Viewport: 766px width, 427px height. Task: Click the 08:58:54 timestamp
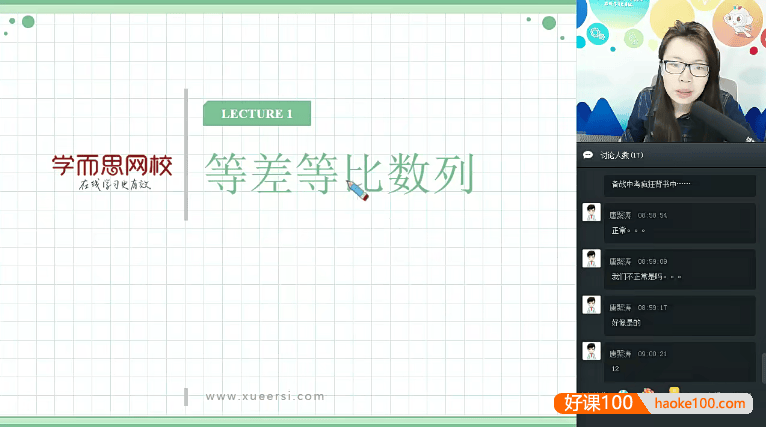click(x=652, y=215)
